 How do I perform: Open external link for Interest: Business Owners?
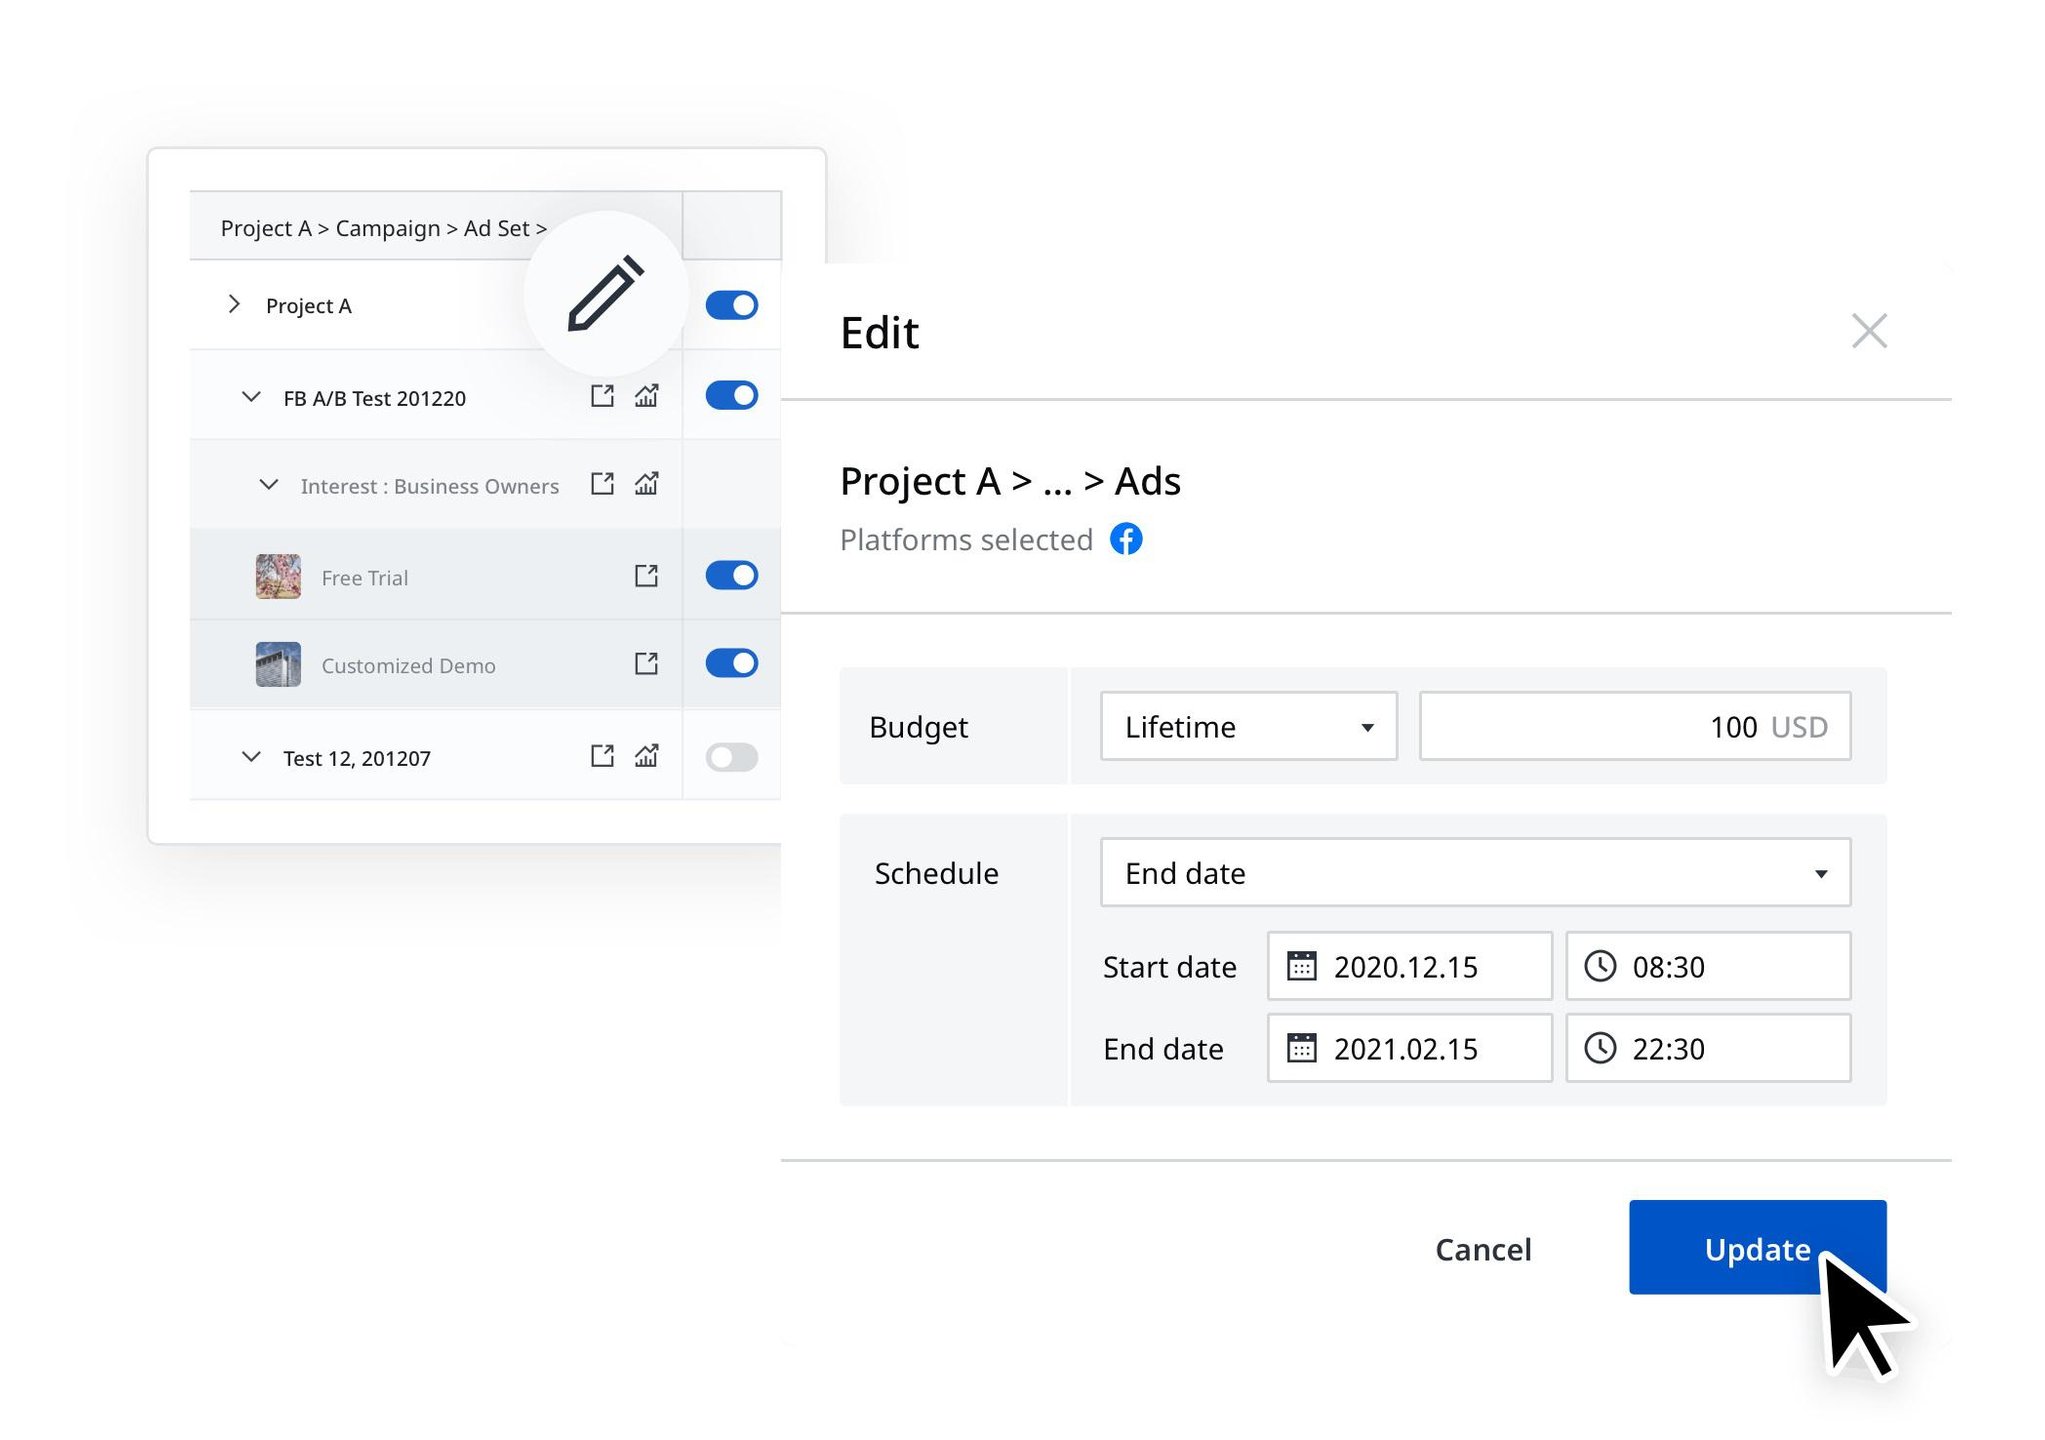(602, 484)
